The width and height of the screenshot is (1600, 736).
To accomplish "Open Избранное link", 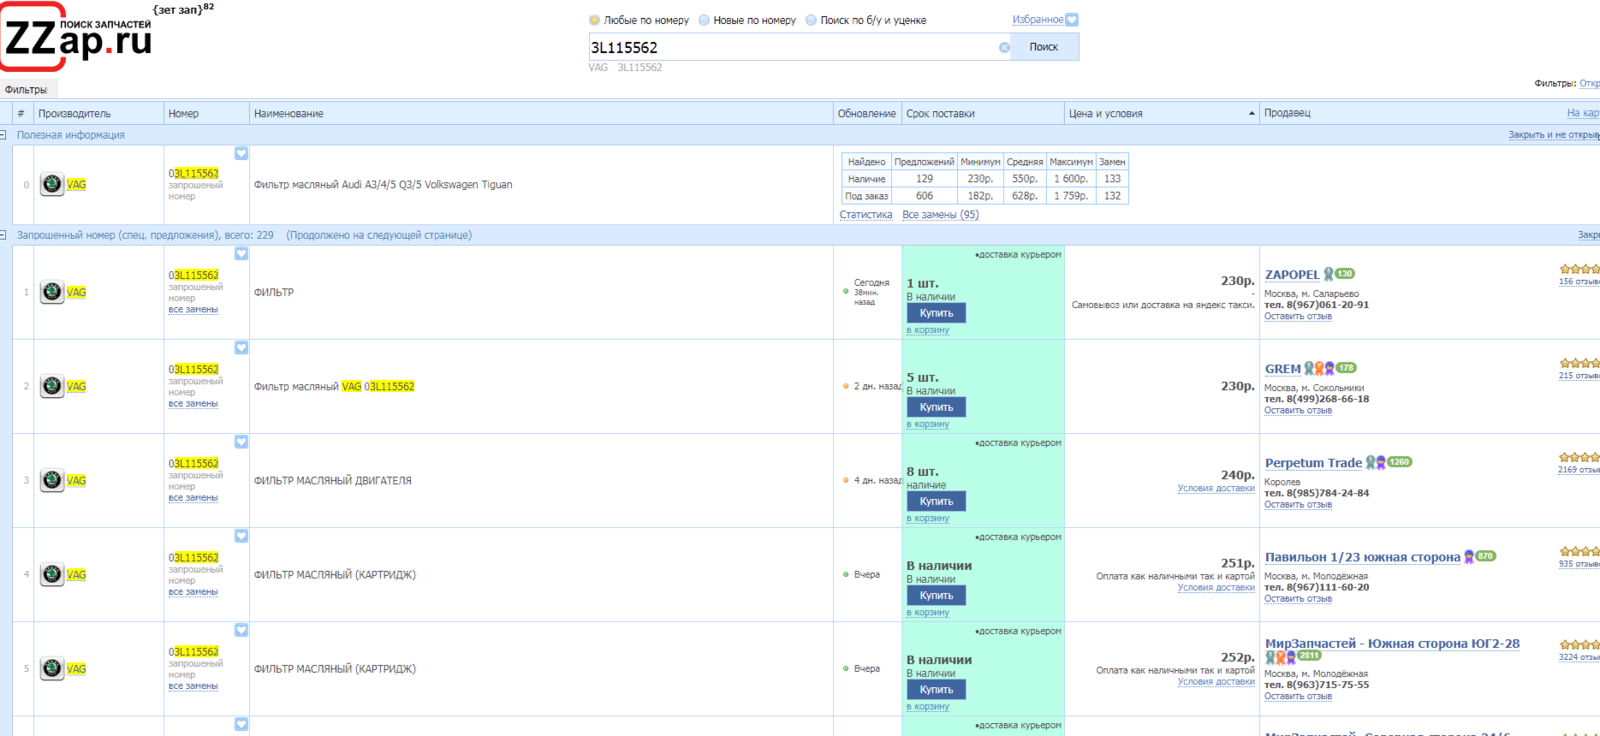I will [x=1038, y=20].
